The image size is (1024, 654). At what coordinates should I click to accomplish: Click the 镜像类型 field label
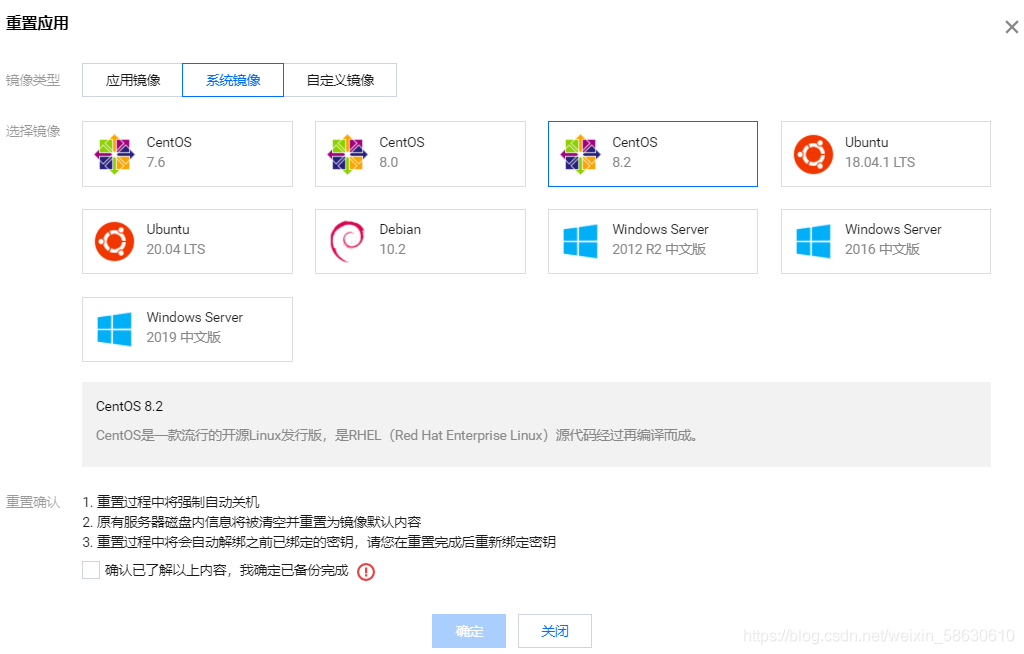coord(33,80)
